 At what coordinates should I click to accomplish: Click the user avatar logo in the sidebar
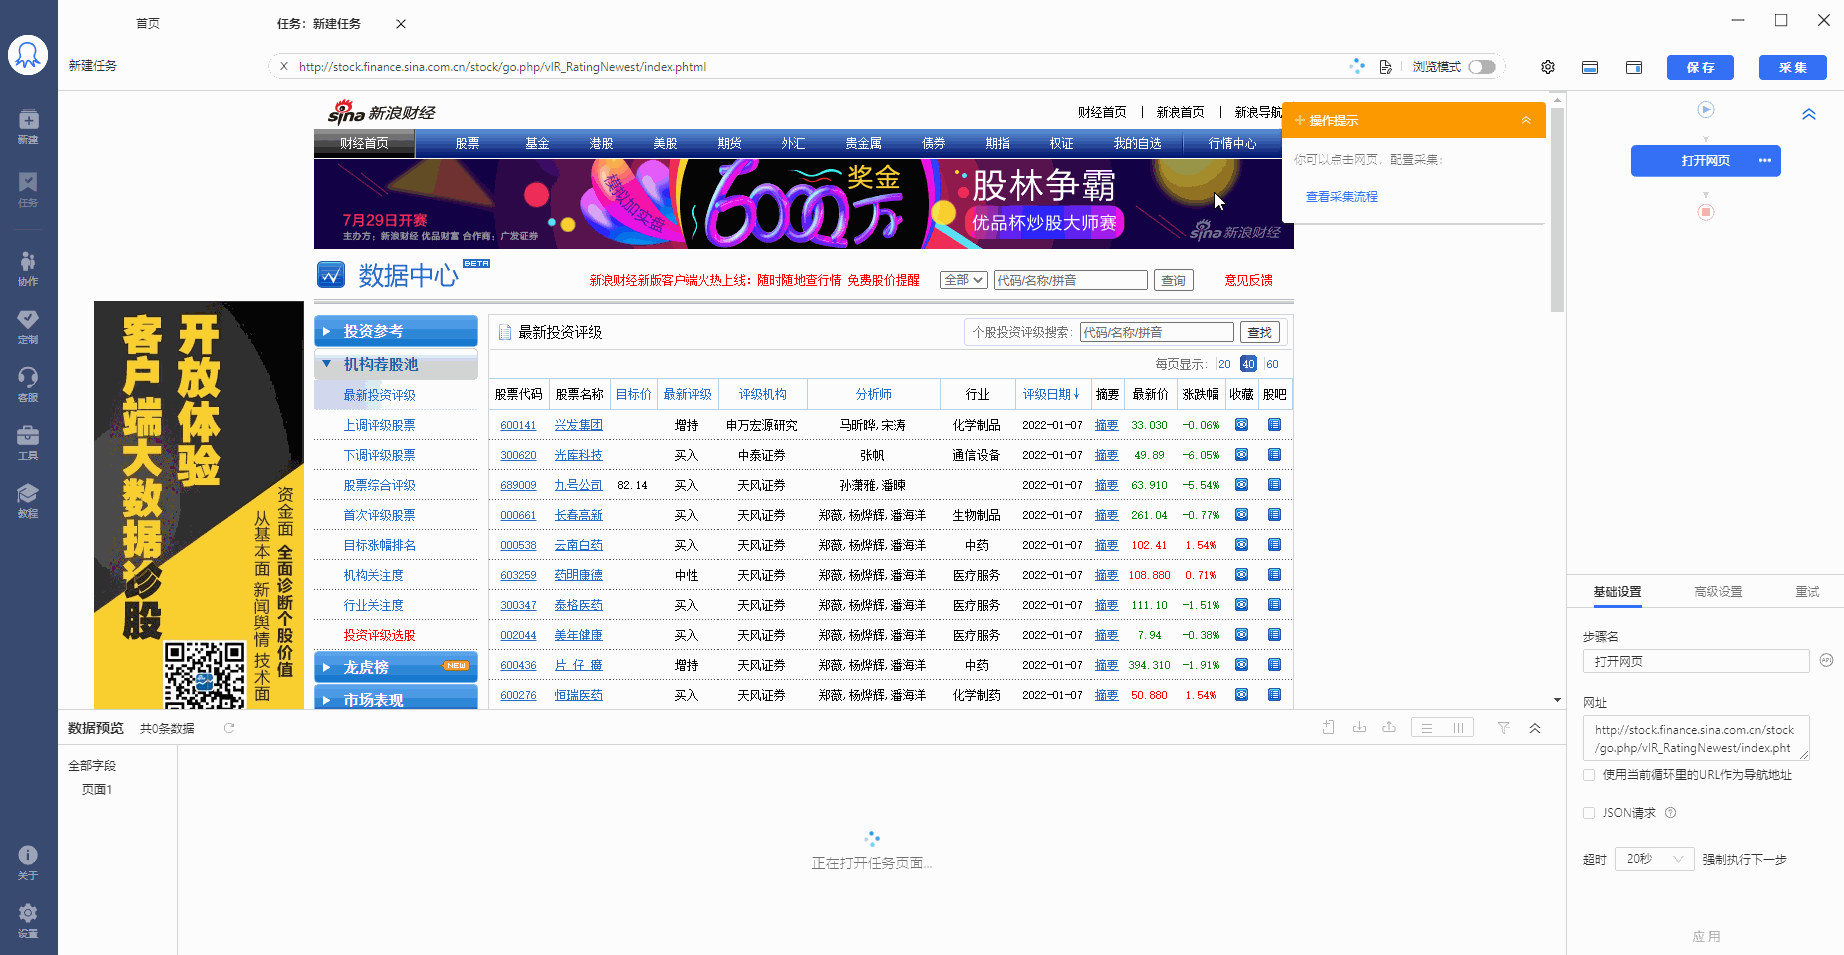pos(28,55)
